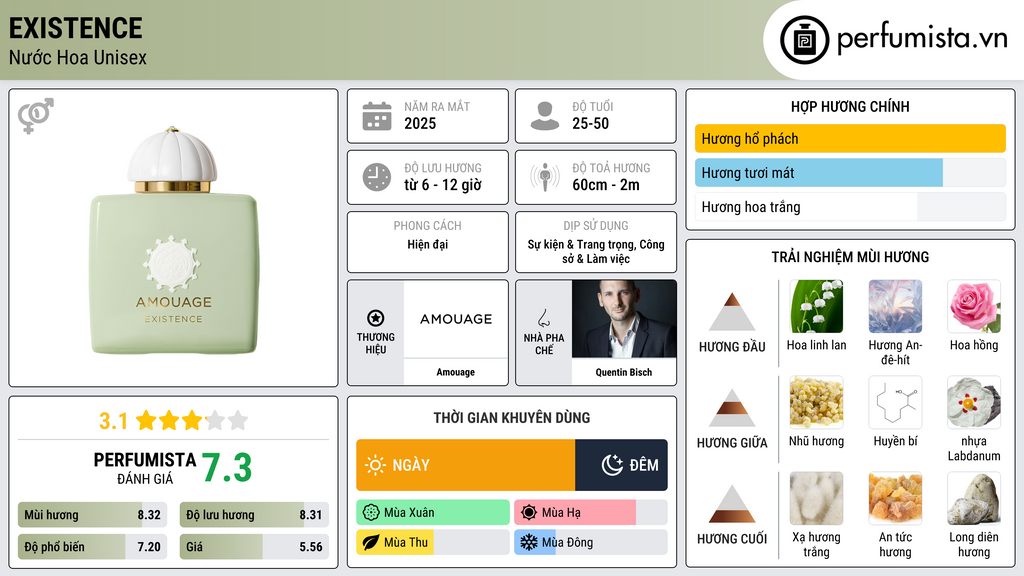
Task: Click the flower icon for Mùa Xuân
Action: click(x=371, y=513)
